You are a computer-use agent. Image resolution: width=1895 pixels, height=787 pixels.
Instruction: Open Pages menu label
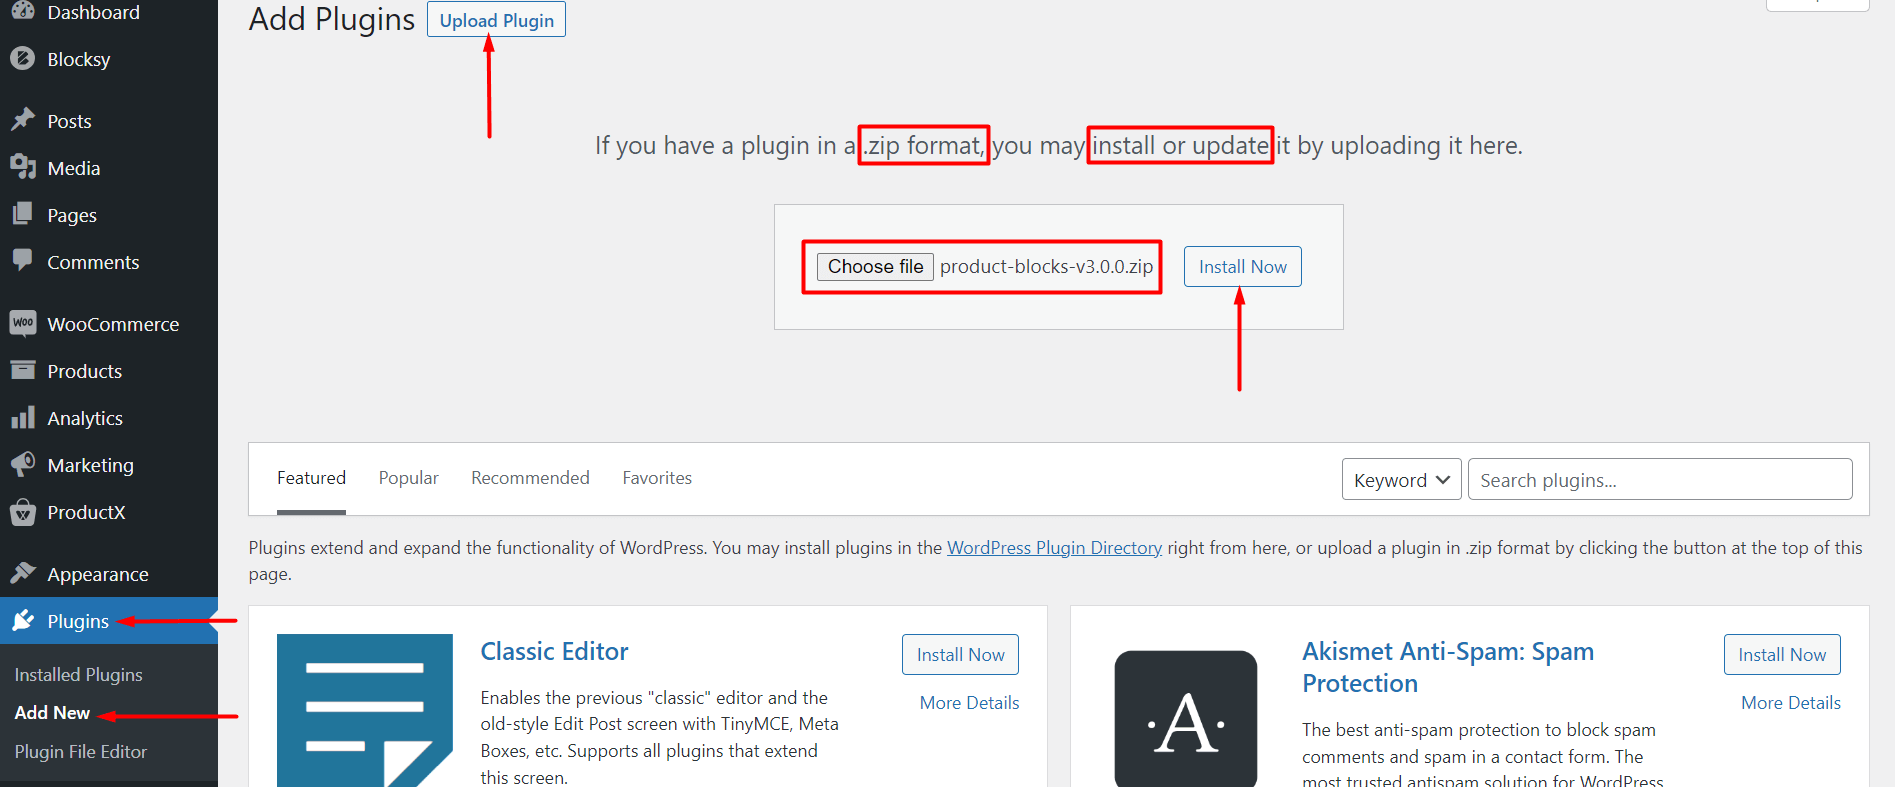pyautogui.click(x=72, y=215)
